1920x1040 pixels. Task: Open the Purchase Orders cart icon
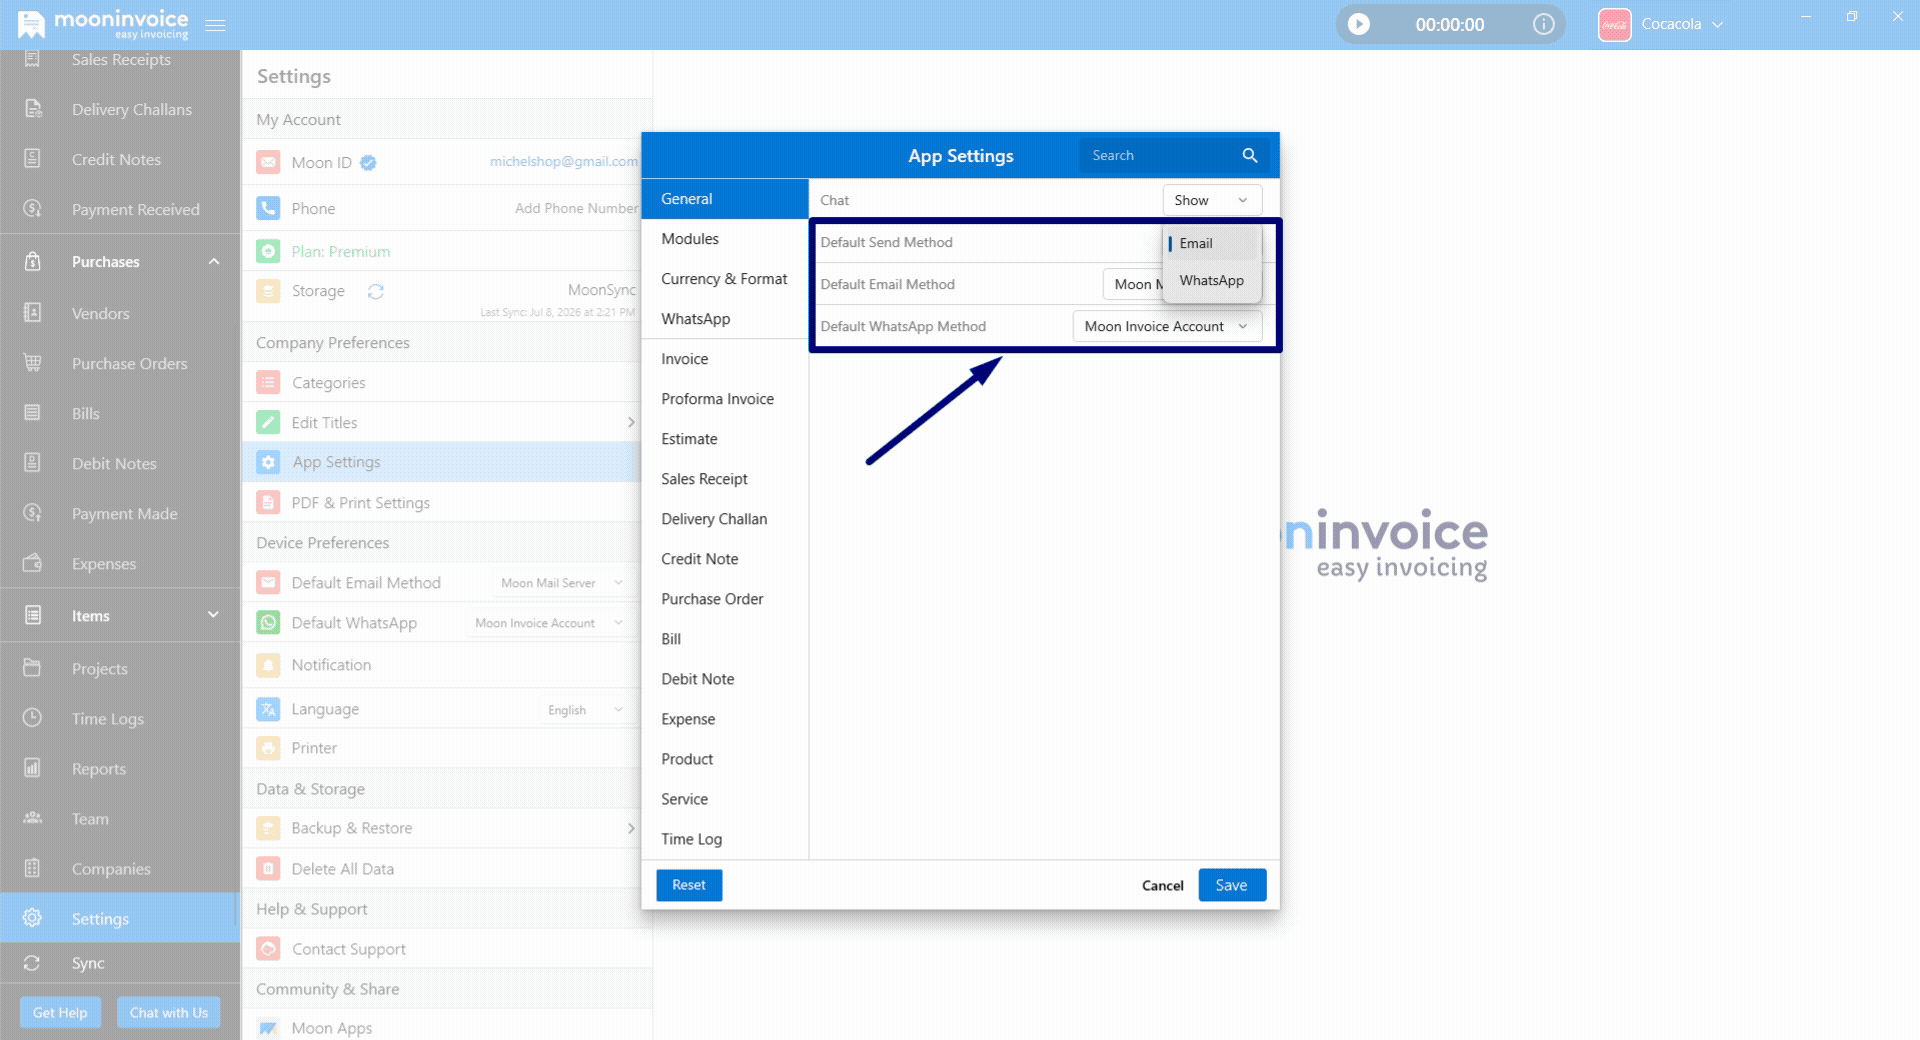pos(33,362)
